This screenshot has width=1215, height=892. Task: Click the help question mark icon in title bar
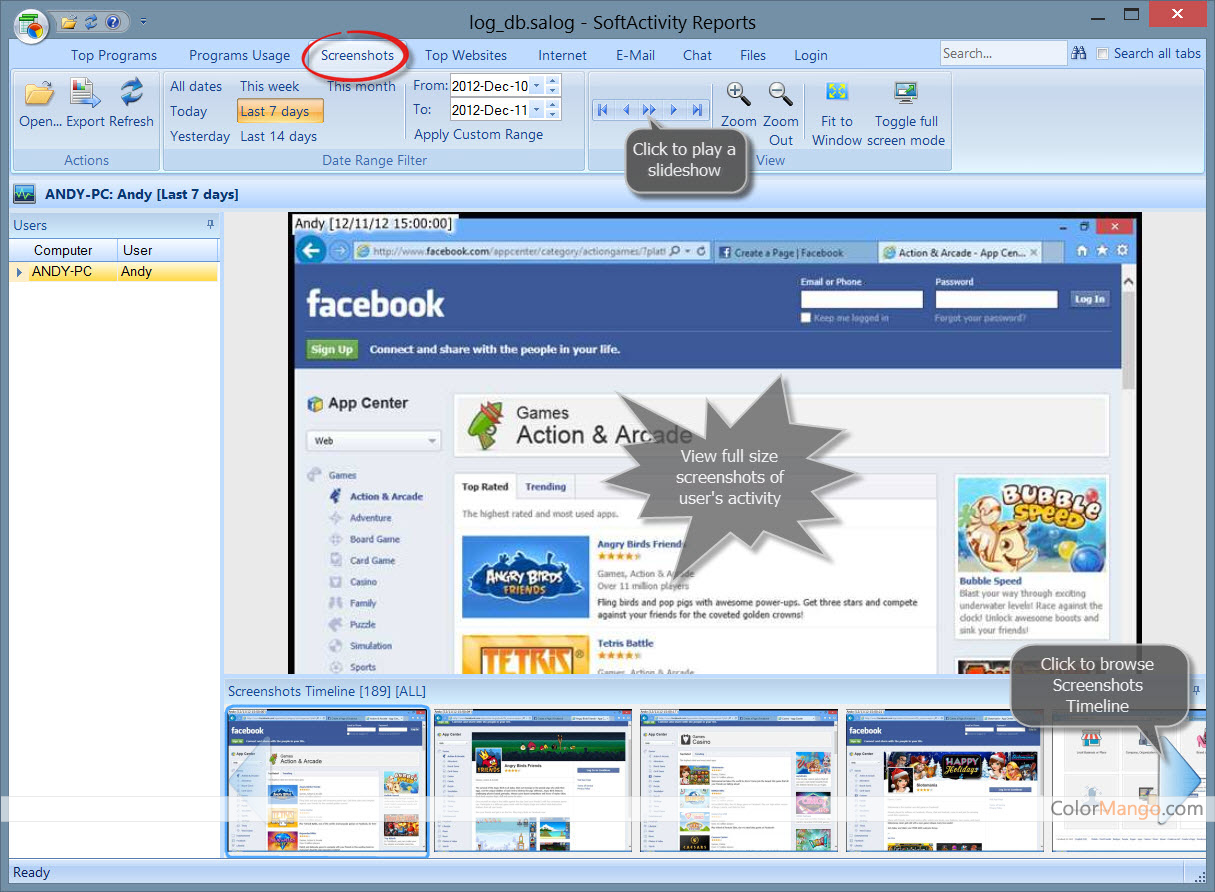coord(112,21)
